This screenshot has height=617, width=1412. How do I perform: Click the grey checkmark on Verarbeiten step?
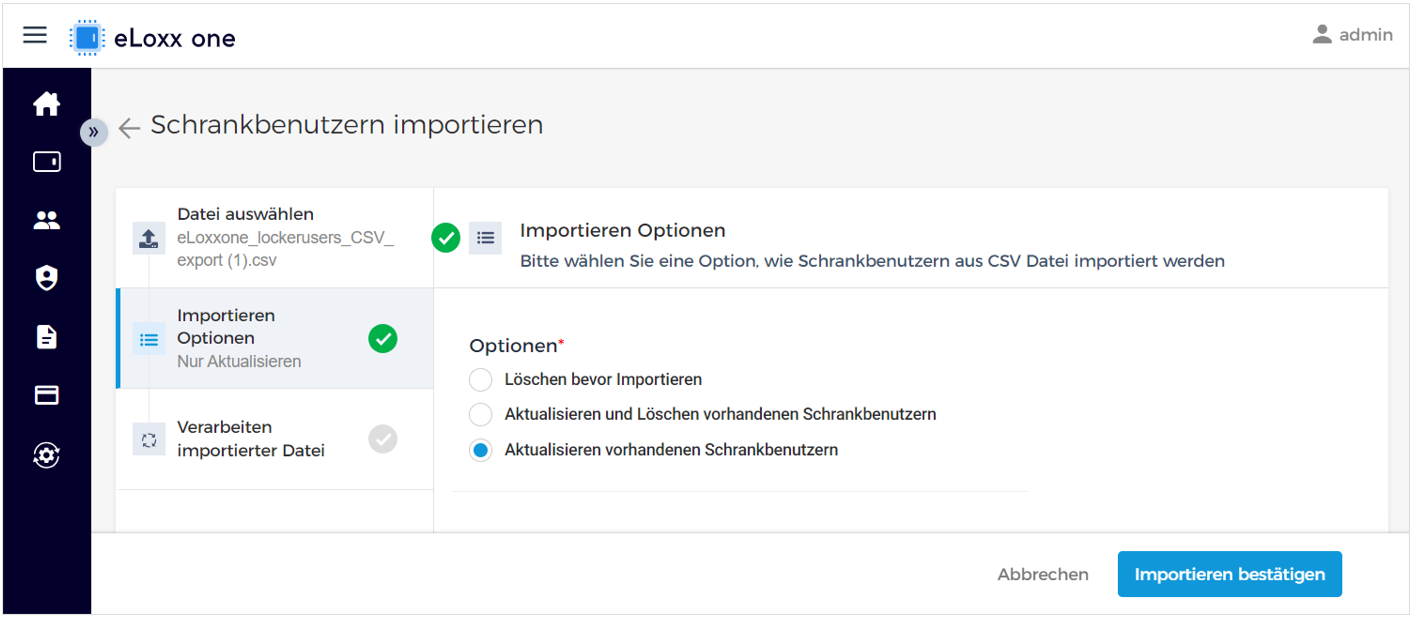[x=382, y=439]
